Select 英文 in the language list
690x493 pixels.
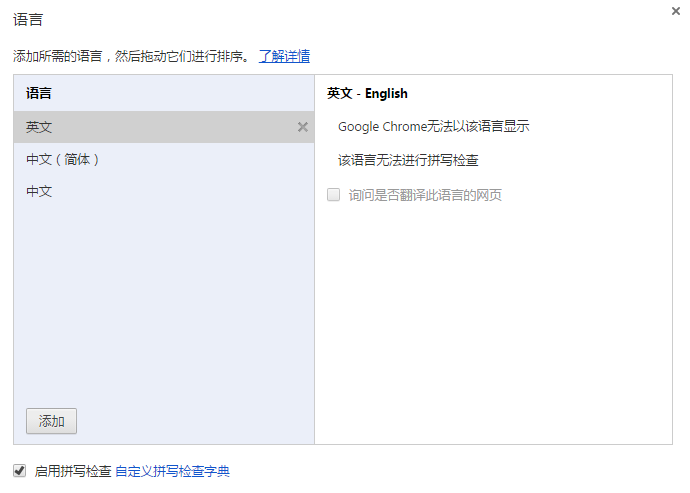pos(164,127)
